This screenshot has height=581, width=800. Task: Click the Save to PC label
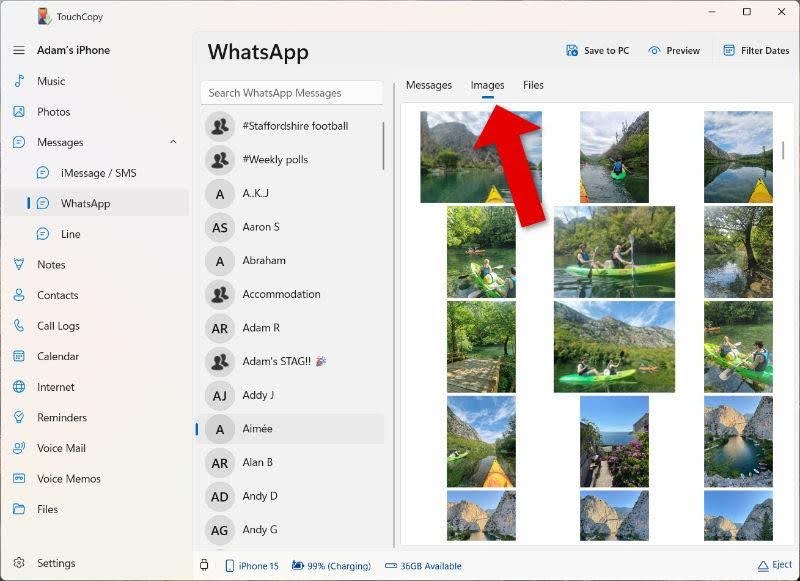606,50
